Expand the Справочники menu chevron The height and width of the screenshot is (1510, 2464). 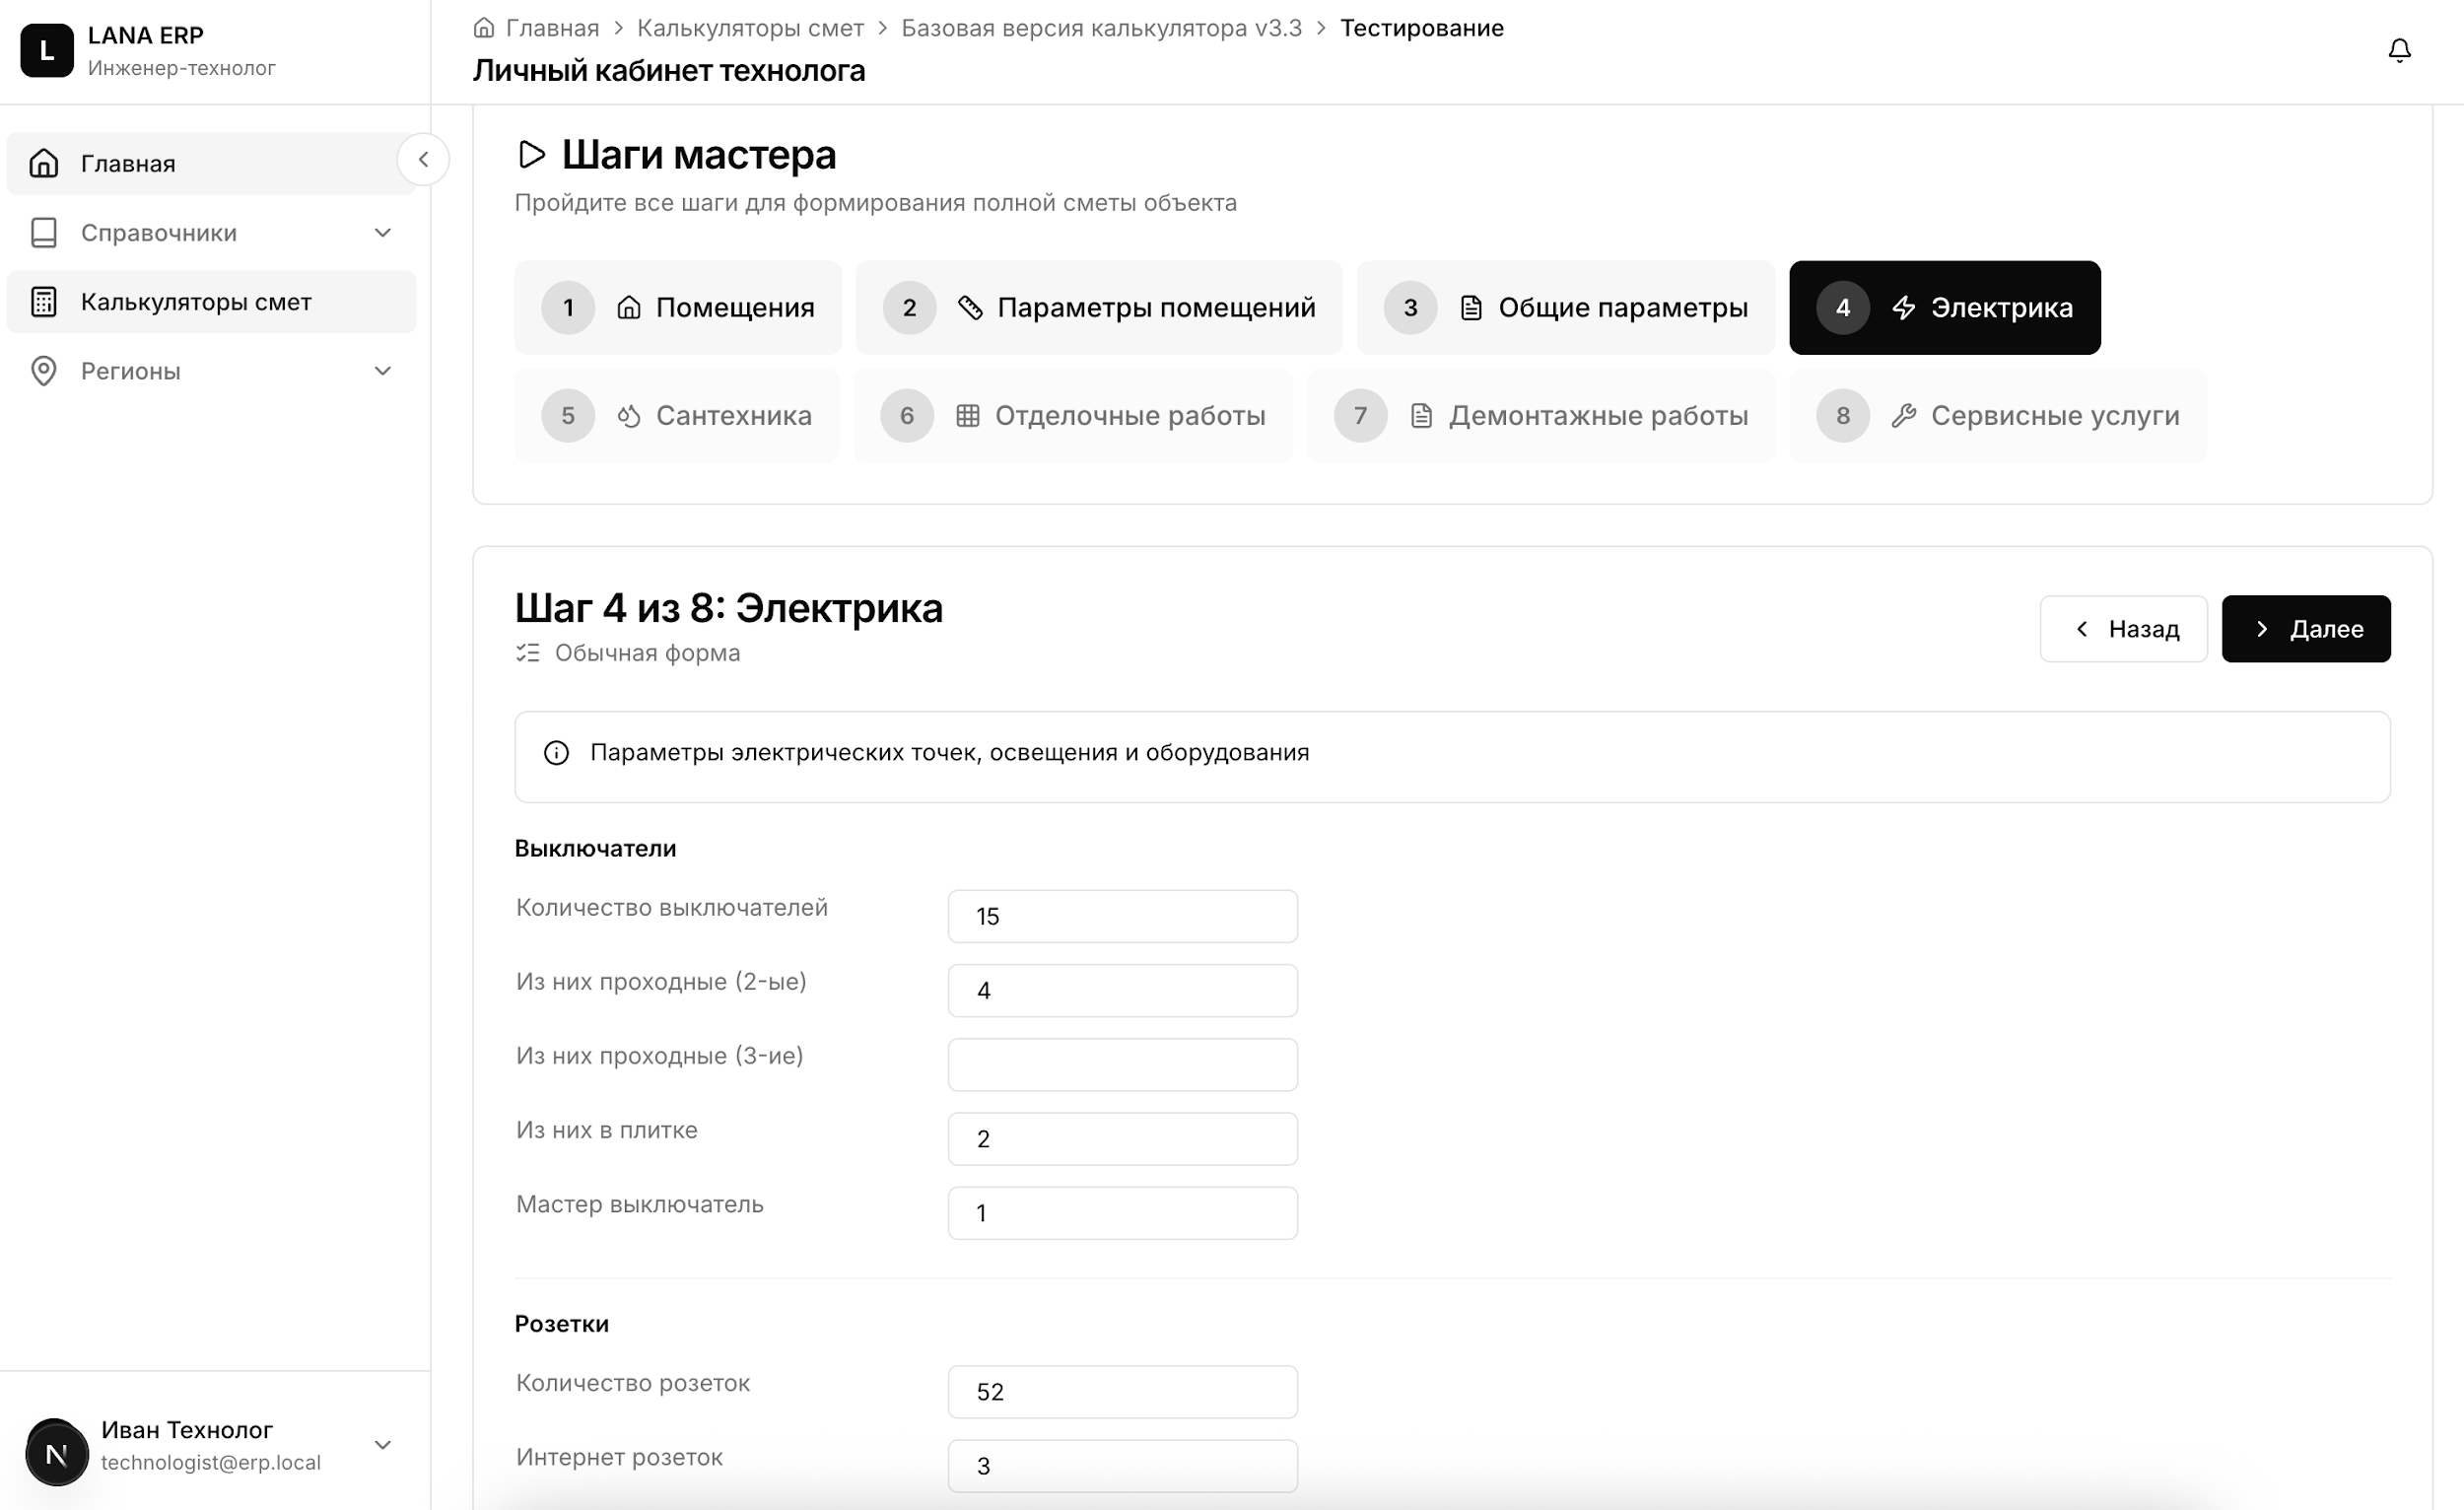[x=382, y=233]
